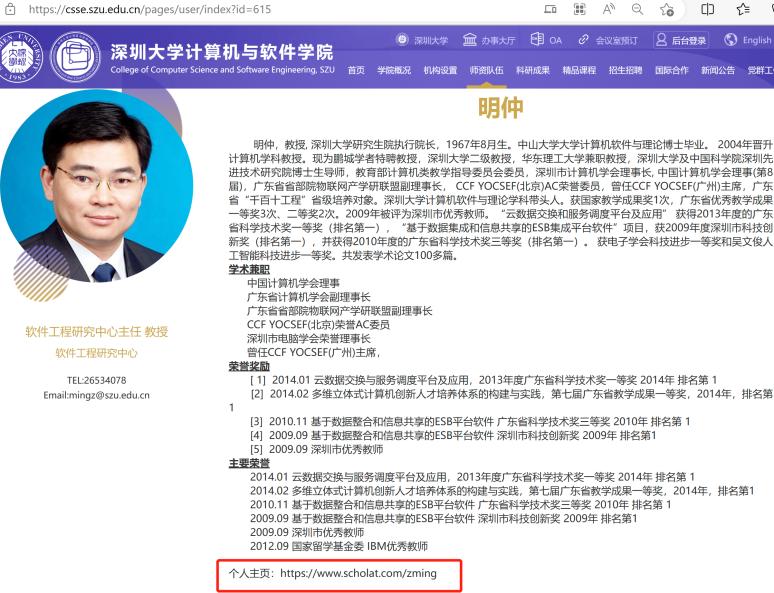This screenshot has height=593, width=774.
Task: Open the 办事大厅 link
Action: (499, 40)
